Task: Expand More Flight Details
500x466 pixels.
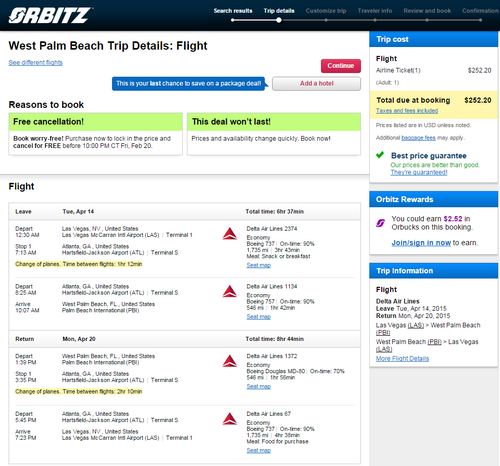Action: pos(402,359)
